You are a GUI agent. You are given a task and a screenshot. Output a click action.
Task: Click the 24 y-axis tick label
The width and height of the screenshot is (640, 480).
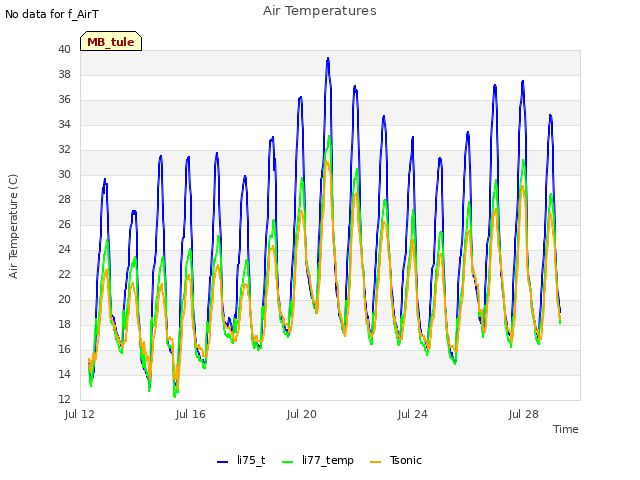(64, 249)
